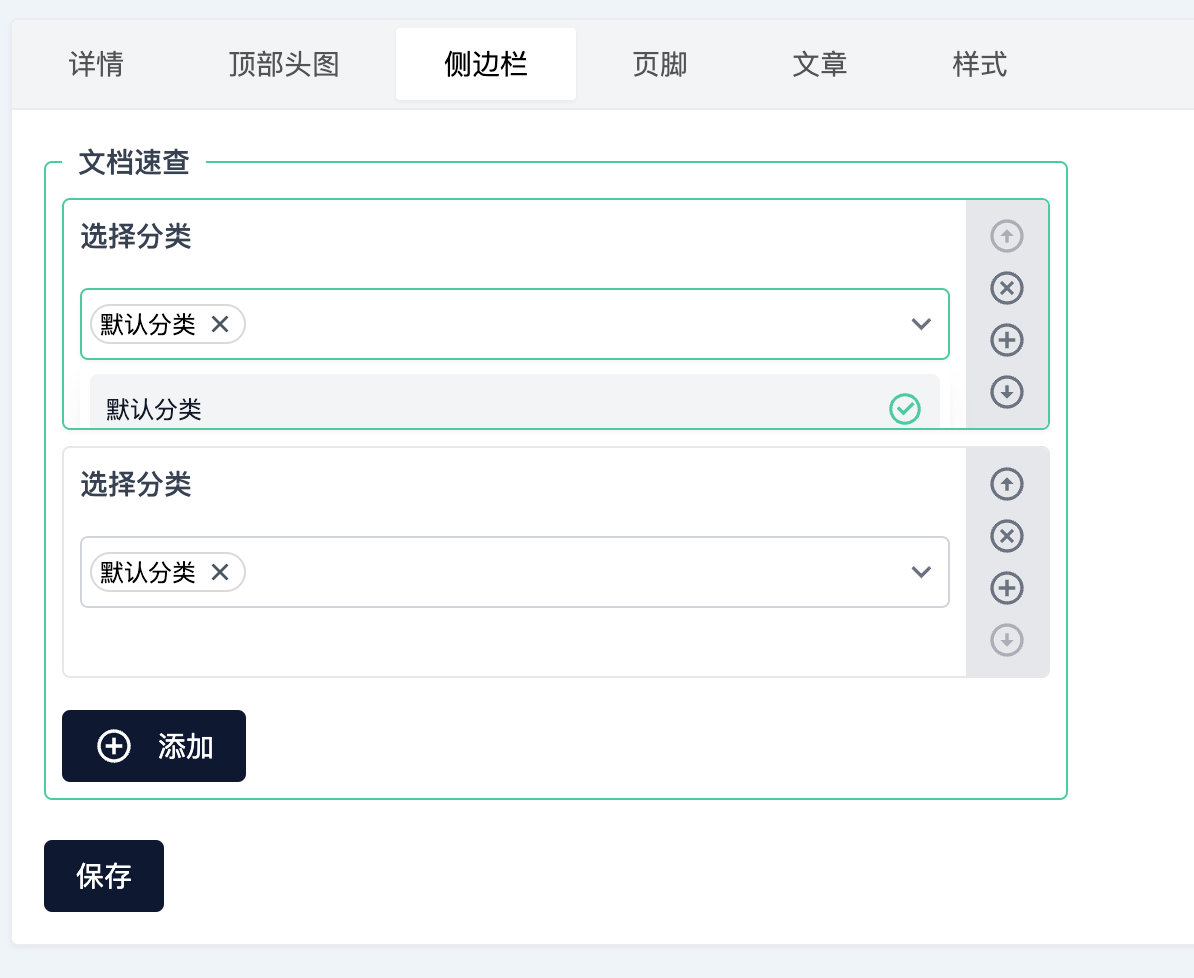Save settings with the 保存 button

(104, 875)
